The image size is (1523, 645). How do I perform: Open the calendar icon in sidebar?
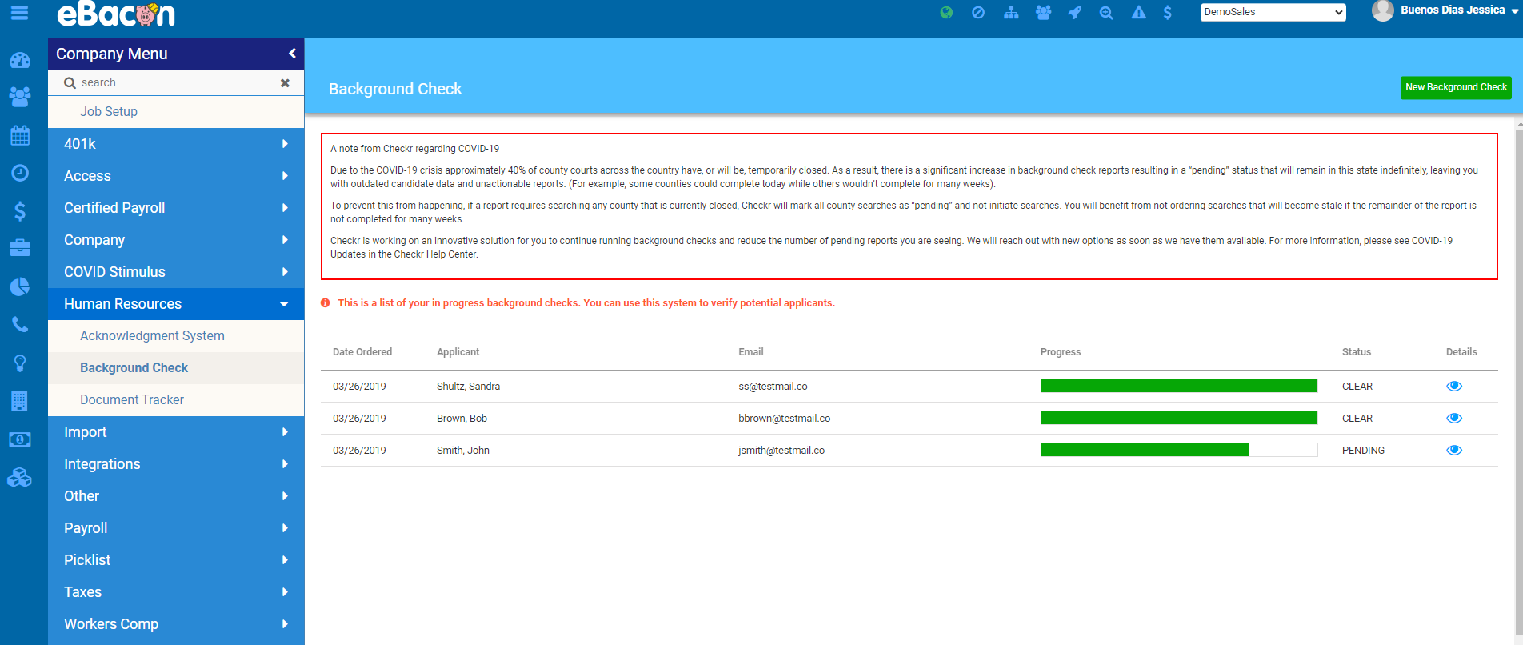tap(19, 135)
